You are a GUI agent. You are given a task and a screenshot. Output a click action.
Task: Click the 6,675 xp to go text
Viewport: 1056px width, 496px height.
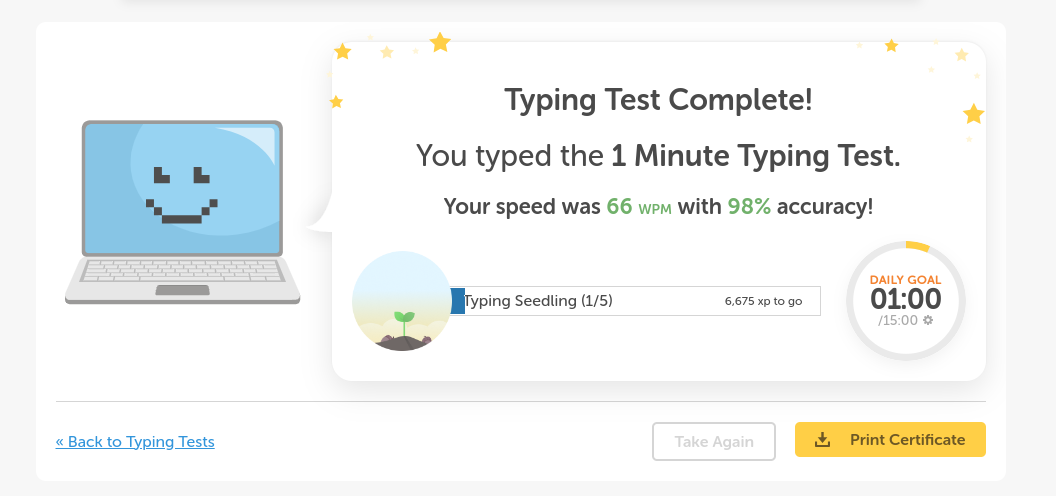point(763,301)
